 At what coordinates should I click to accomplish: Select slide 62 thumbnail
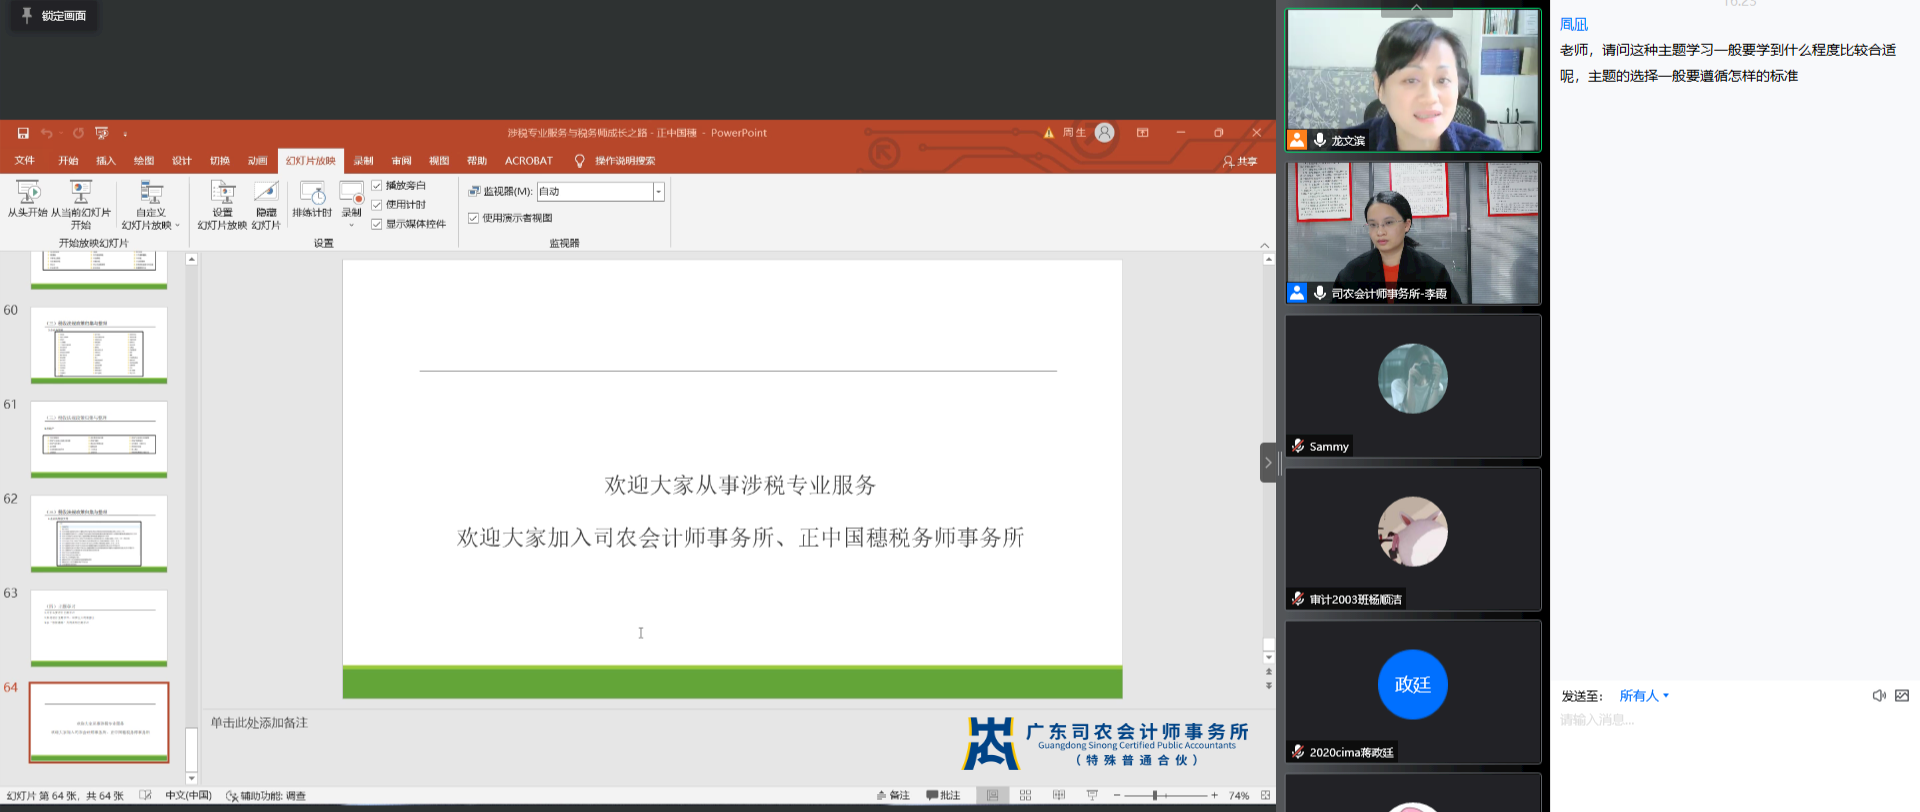[x=99, y=534]
